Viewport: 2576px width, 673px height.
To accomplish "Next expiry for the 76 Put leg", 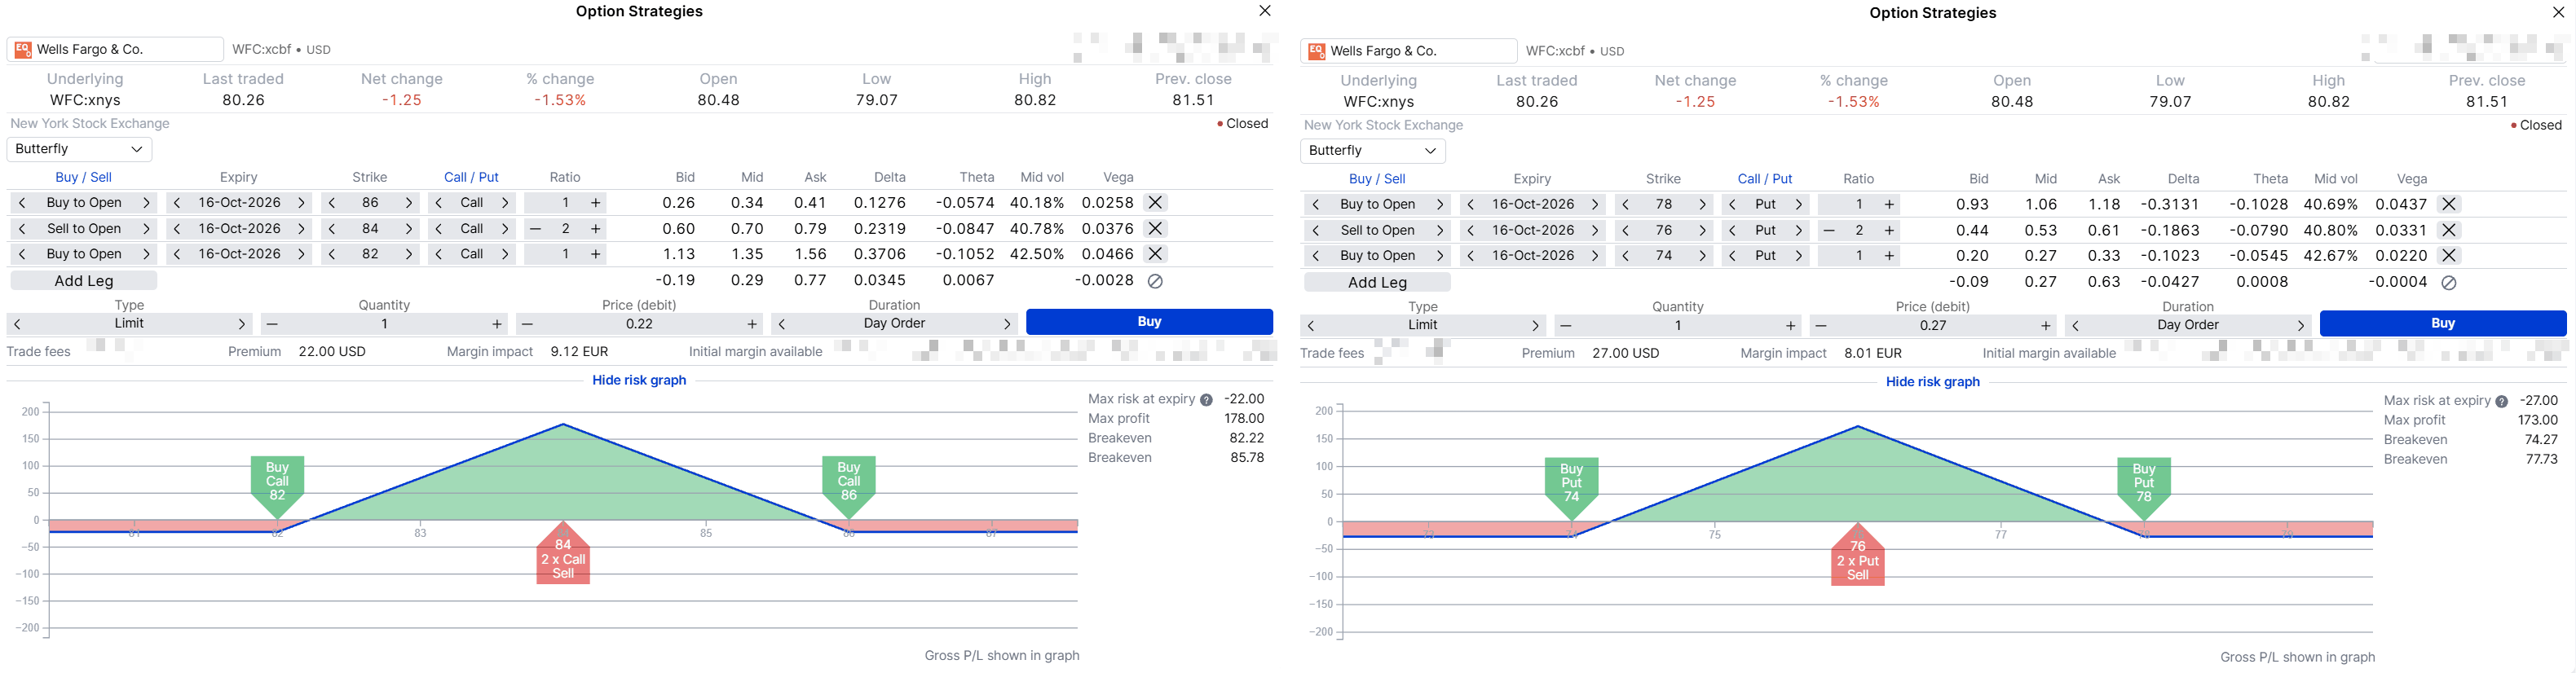I will 1595,230.
